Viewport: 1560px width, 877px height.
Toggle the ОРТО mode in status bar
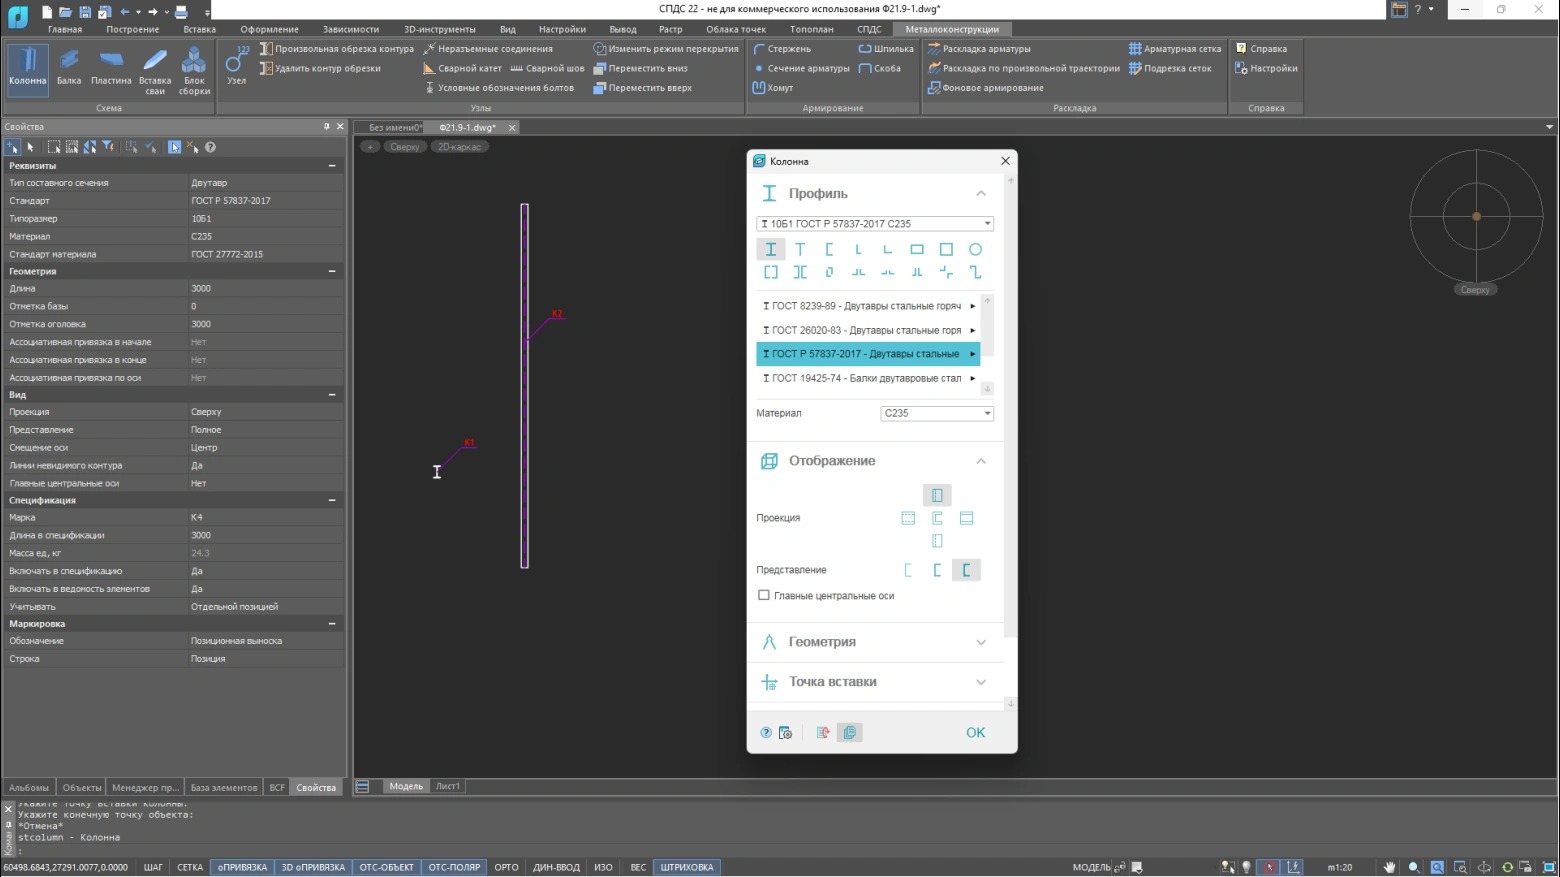coord(506,867)
